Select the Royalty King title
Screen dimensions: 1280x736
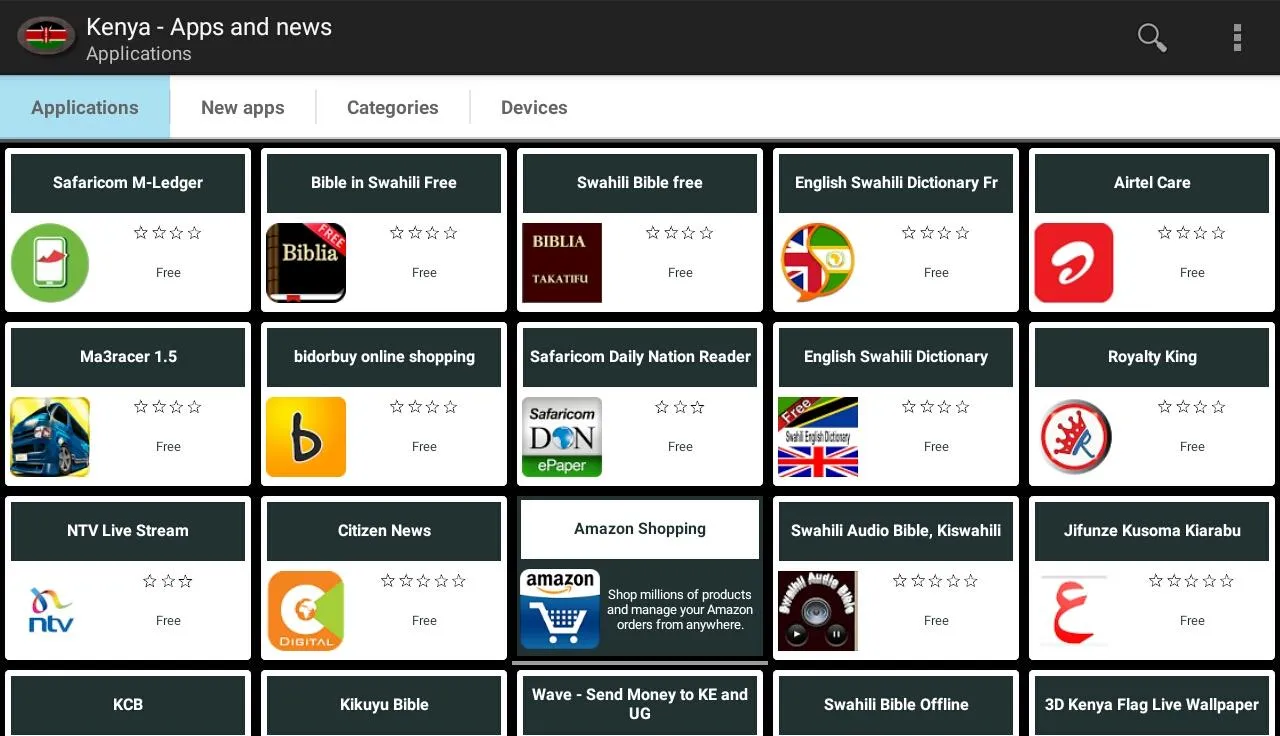tap(1152, 356)
